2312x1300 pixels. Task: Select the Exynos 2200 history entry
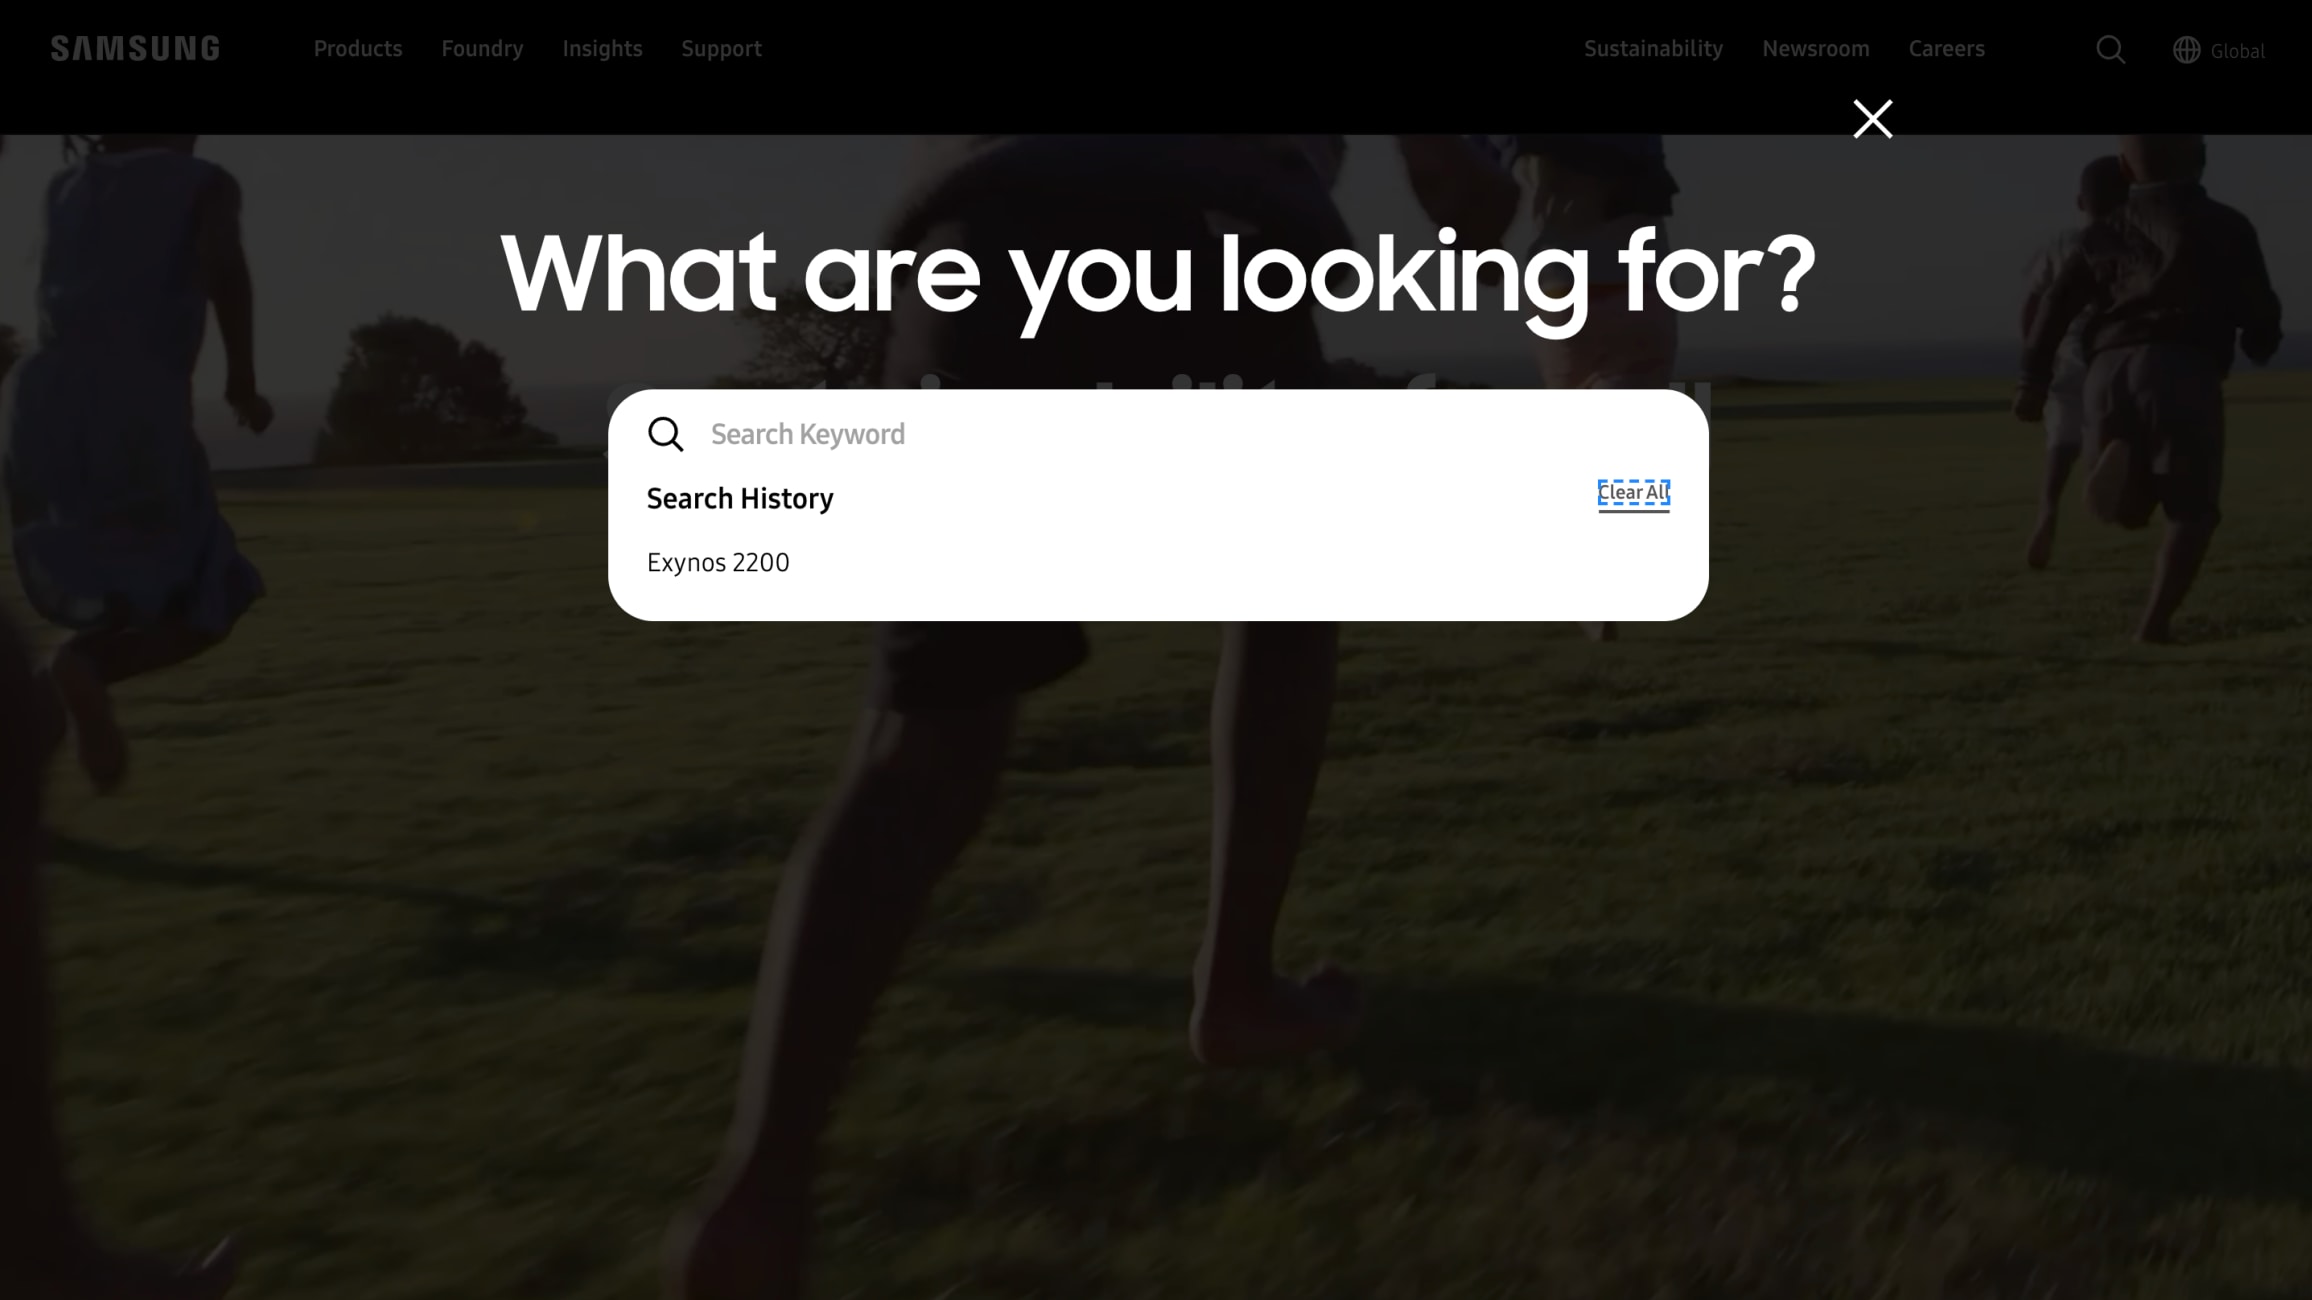click(718, 562)
